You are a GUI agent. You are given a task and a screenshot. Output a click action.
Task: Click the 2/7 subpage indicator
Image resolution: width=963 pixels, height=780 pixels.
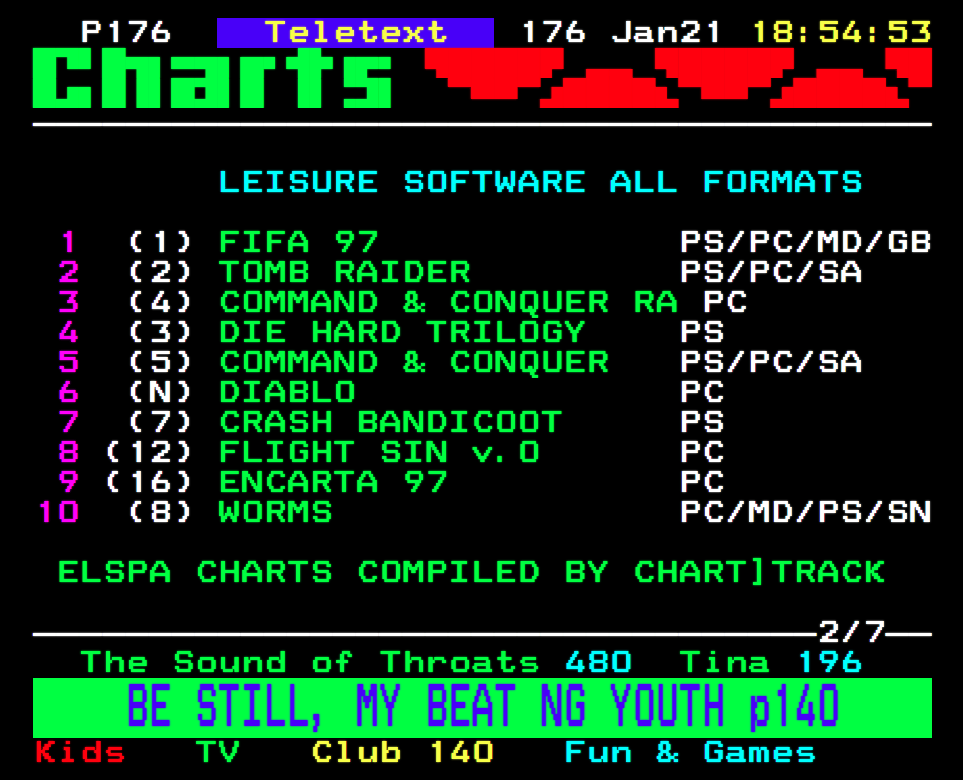851,632
